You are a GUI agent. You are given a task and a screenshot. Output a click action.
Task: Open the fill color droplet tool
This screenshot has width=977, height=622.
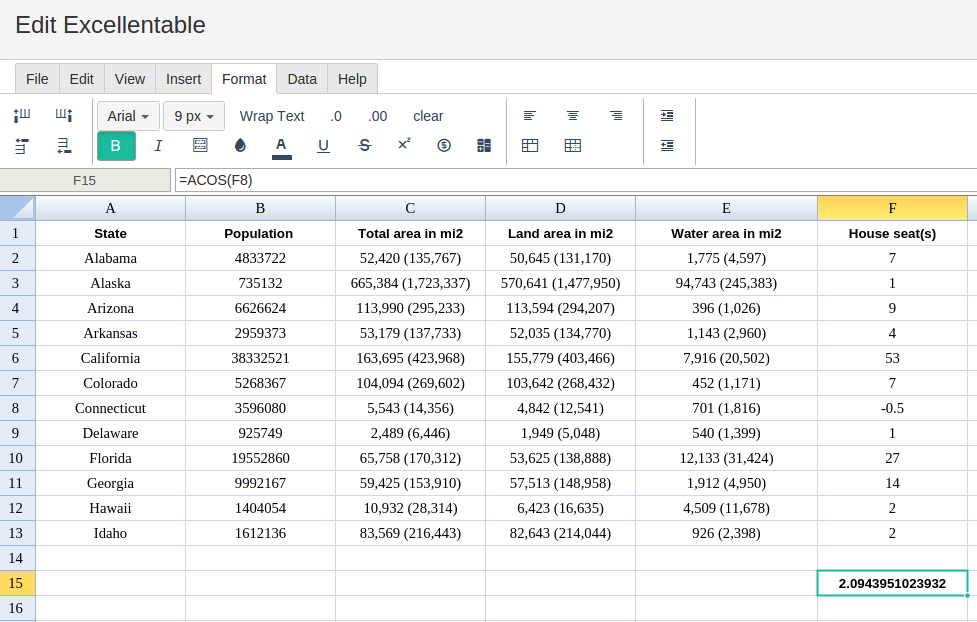pos(240,146)
